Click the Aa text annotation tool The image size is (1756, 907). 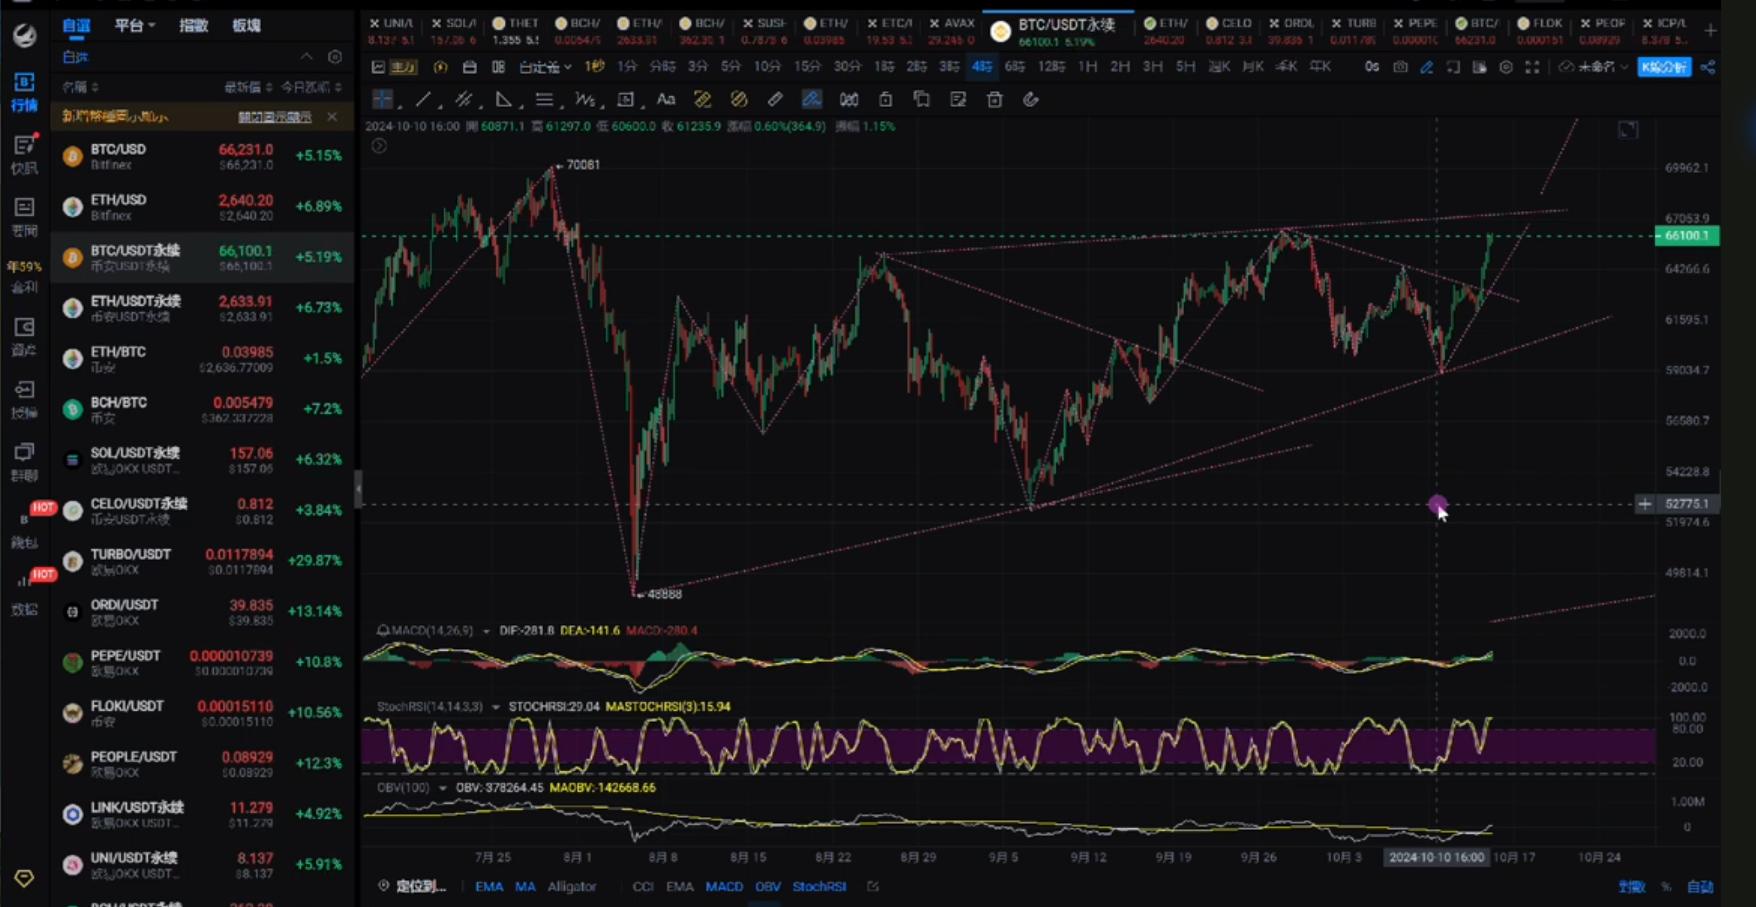666,100
